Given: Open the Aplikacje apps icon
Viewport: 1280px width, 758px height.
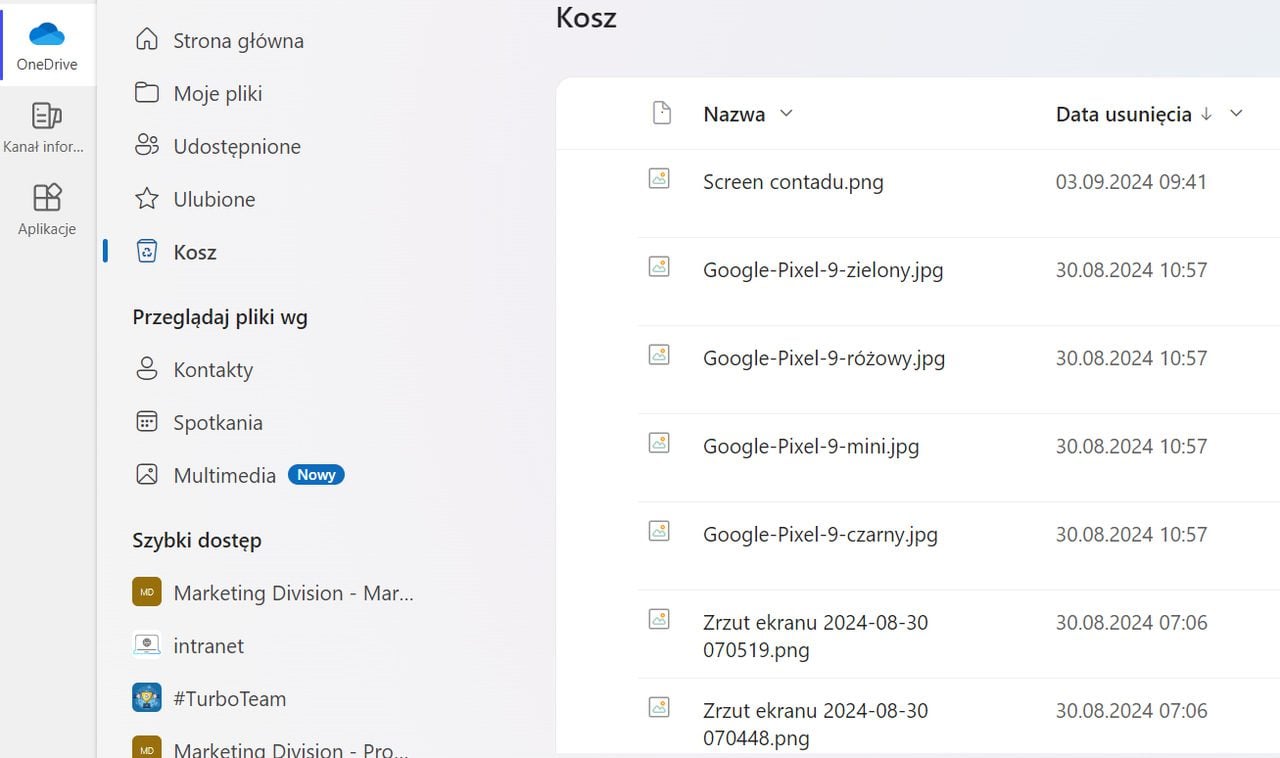Looking at the screenshot, I should click(47, 197).
